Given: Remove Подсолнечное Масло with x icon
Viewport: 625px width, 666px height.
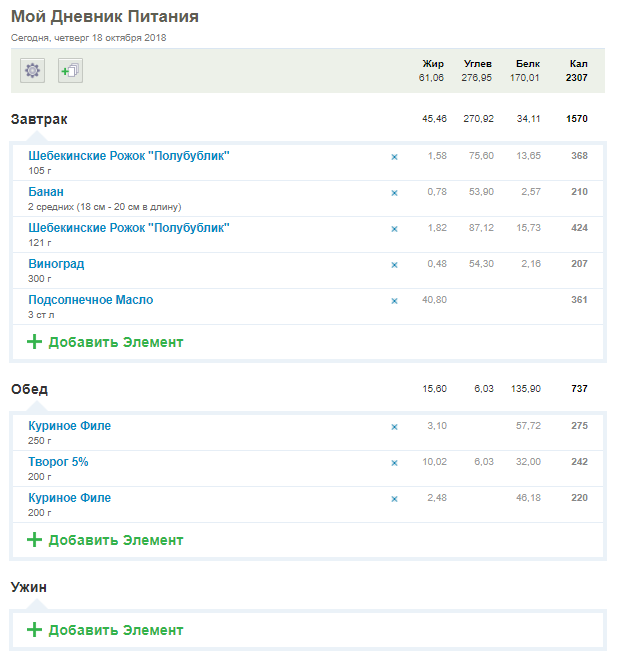Looking at the screenshot, I should point(394,301).
